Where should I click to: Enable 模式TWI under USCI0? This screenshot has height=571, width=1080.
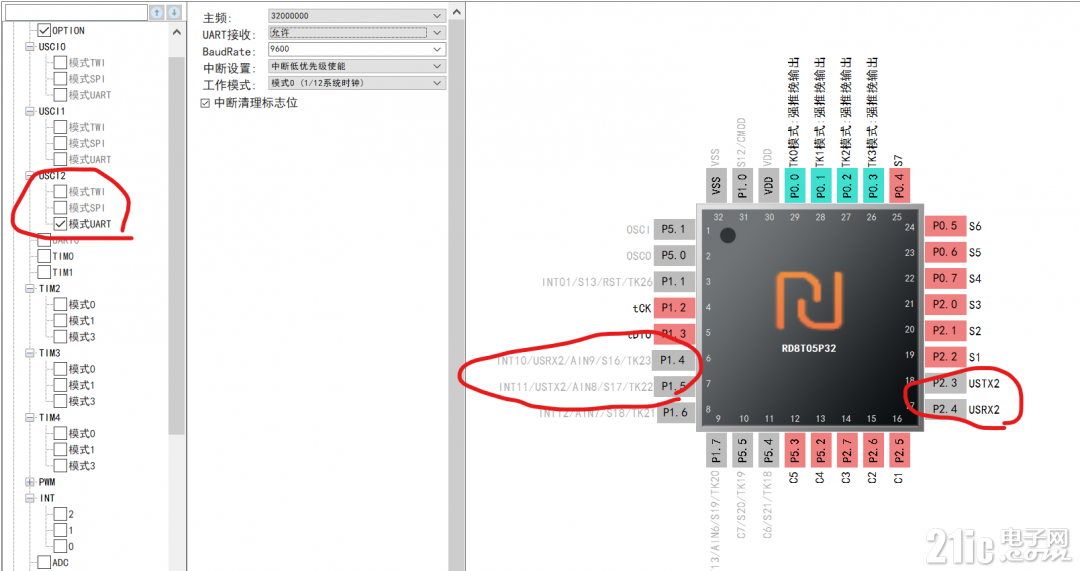click(x=60, y=63)
